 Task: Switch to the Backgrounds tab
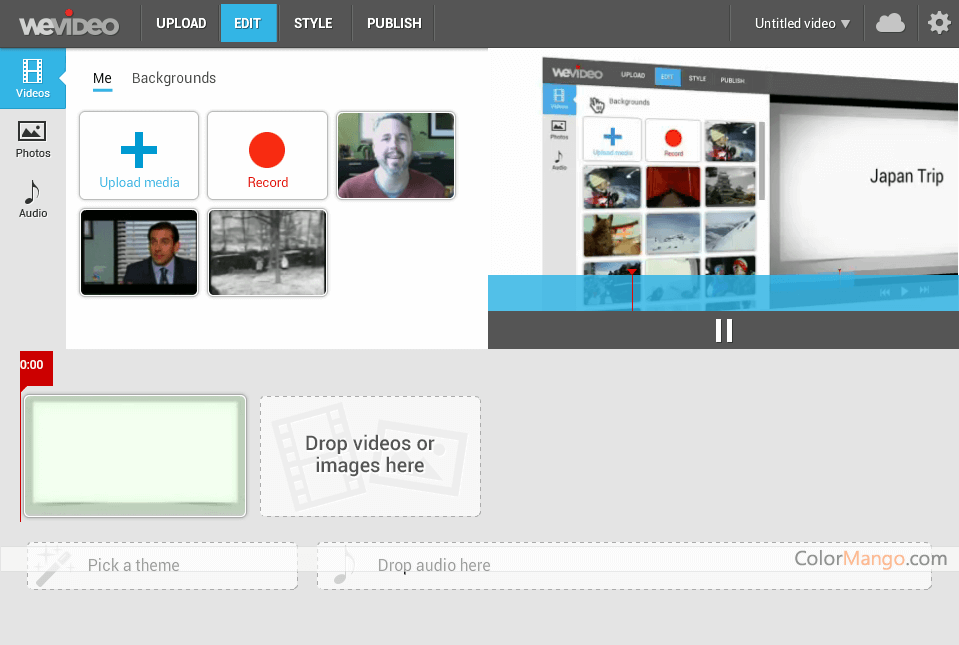pos(174,78)
